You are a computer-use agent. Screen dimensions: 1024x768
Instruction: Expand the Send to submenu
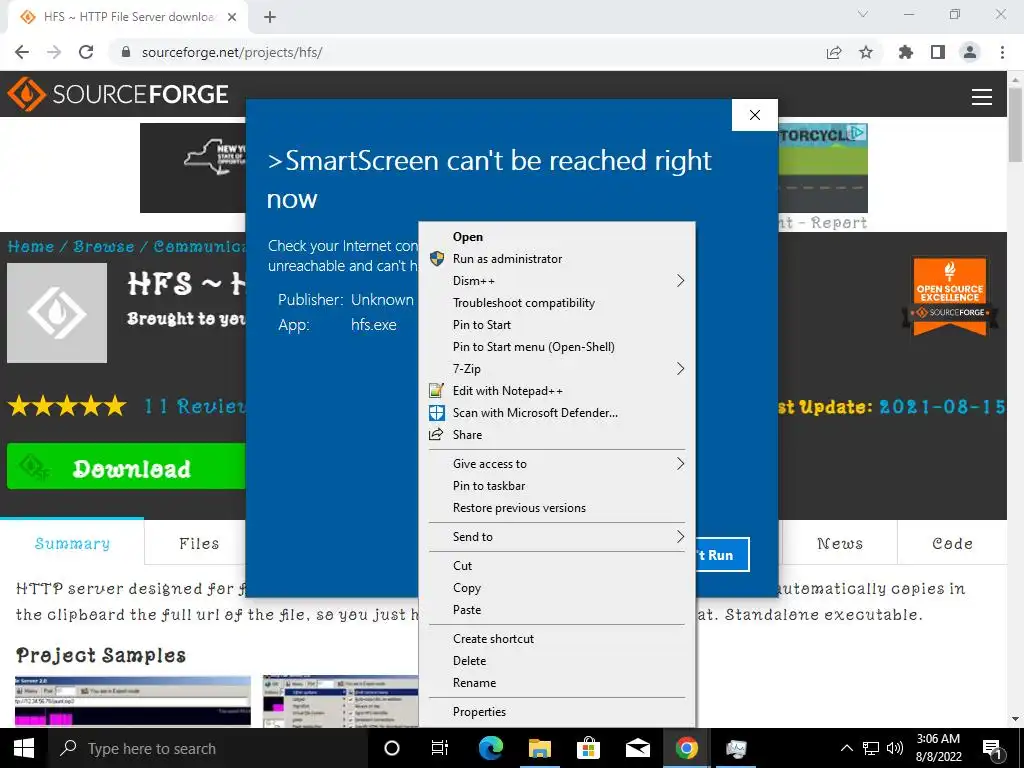557,537
